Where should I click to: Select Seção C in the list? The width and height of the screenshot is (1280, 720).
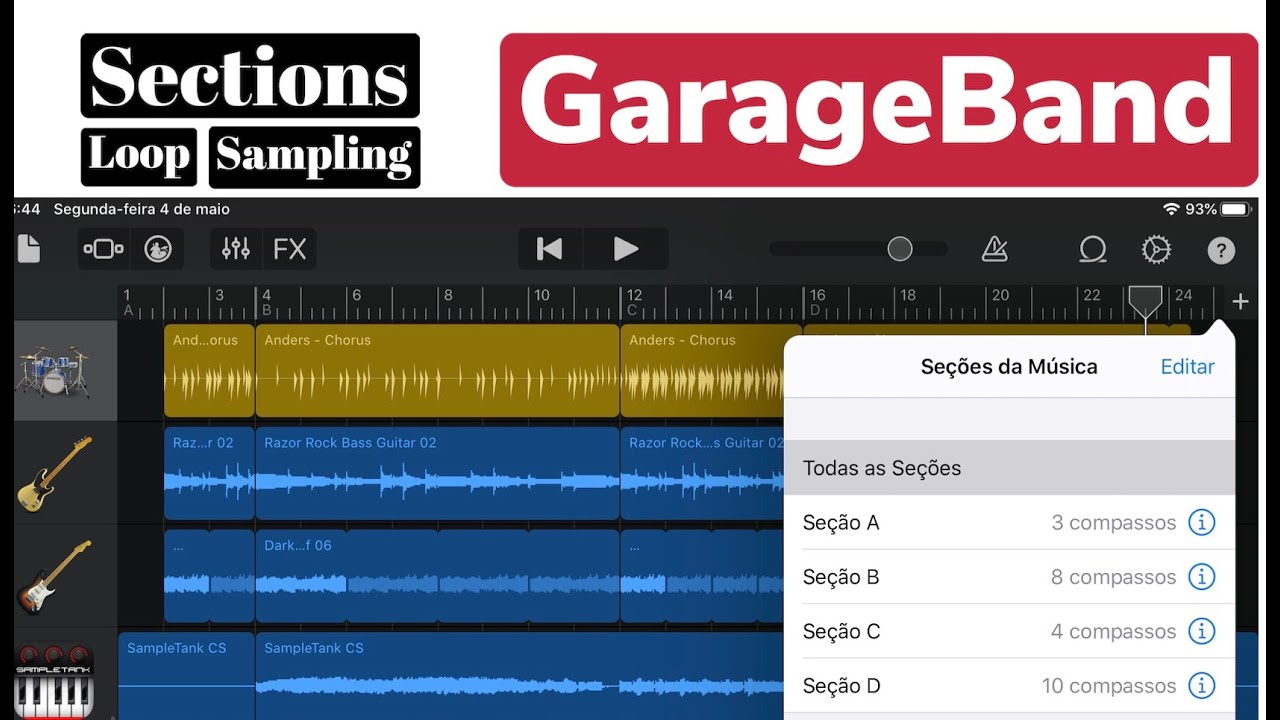pyautogui.click(x=1010, y=631)
